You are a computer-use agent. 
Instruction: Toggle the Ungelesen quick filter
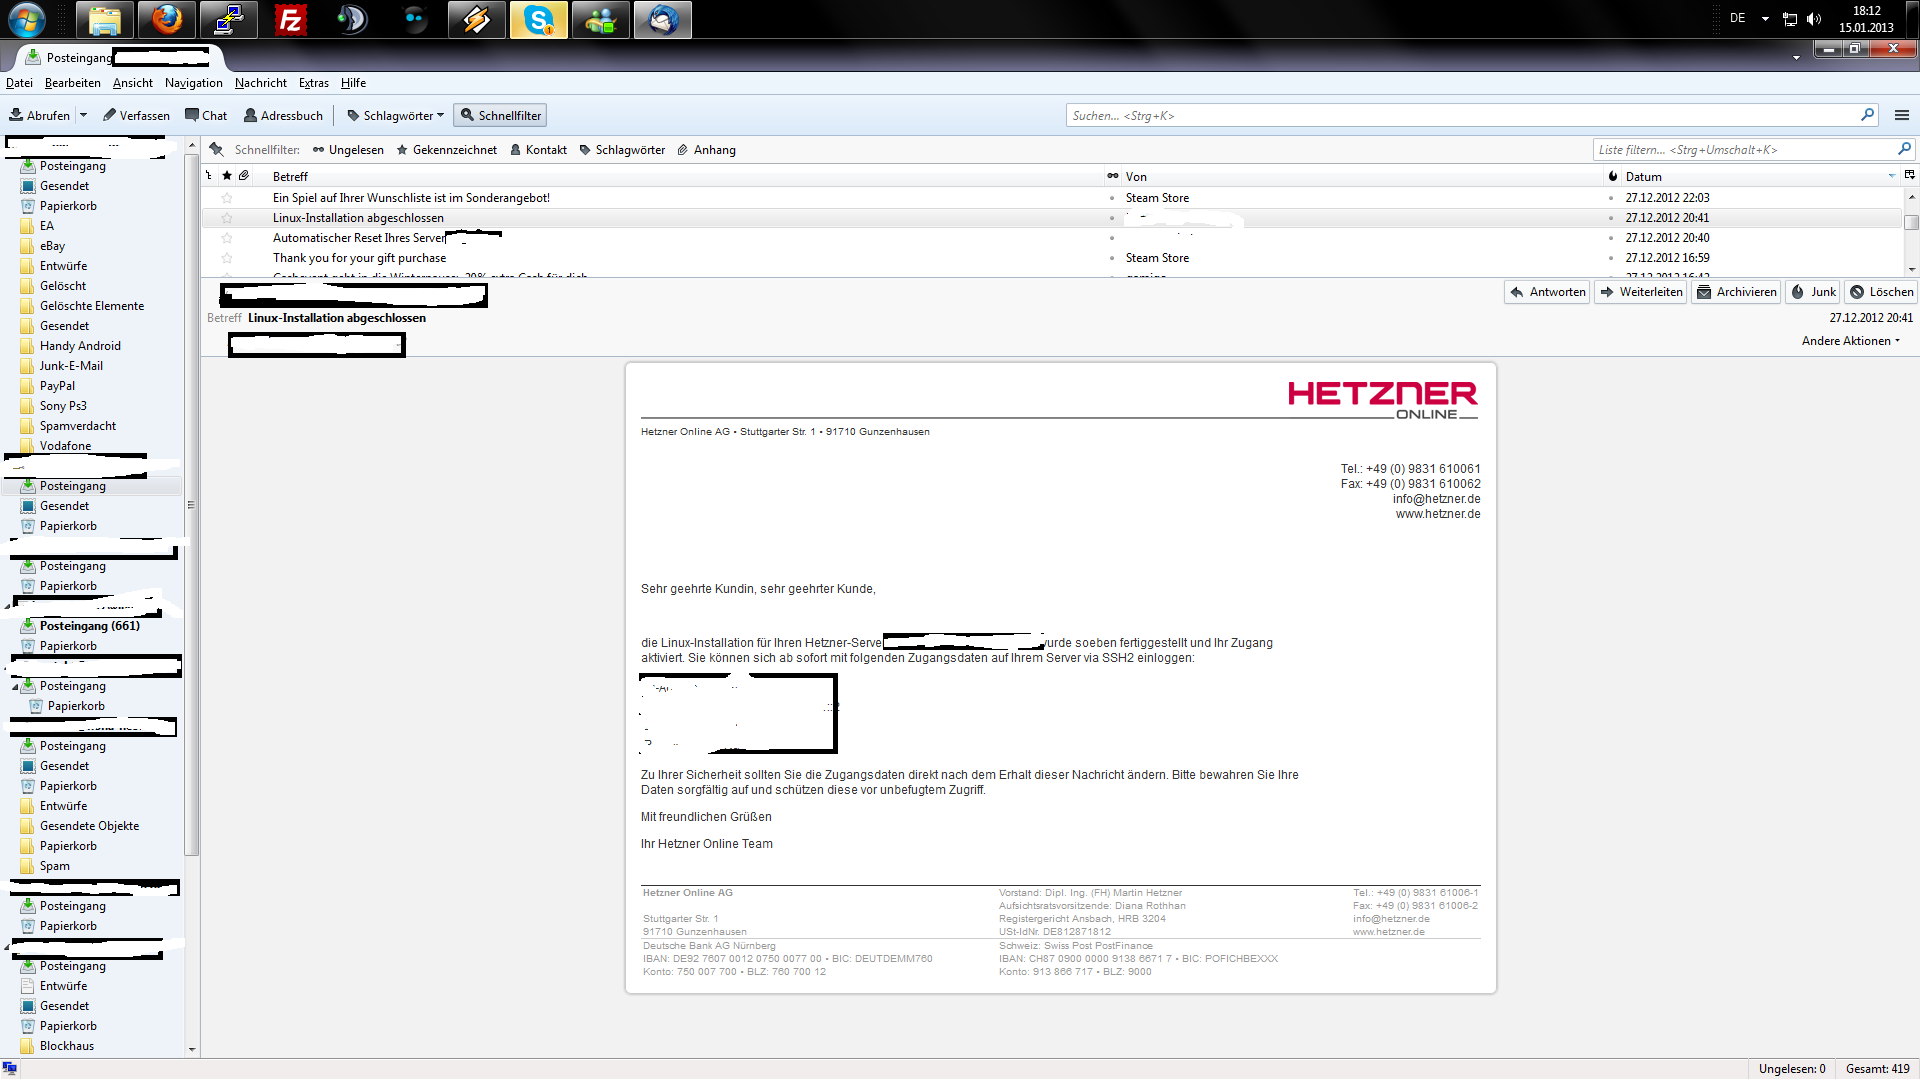pos(348,150)
